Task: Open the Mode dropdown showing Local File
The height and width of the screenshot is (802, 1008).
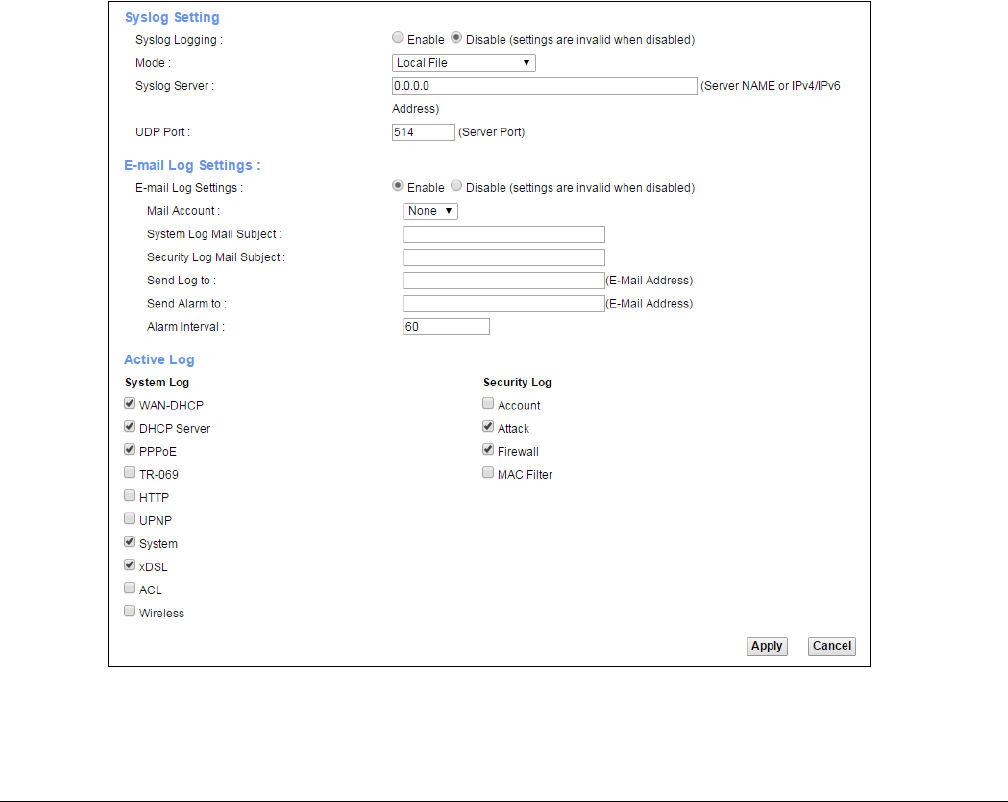Action: click(464, 63)
